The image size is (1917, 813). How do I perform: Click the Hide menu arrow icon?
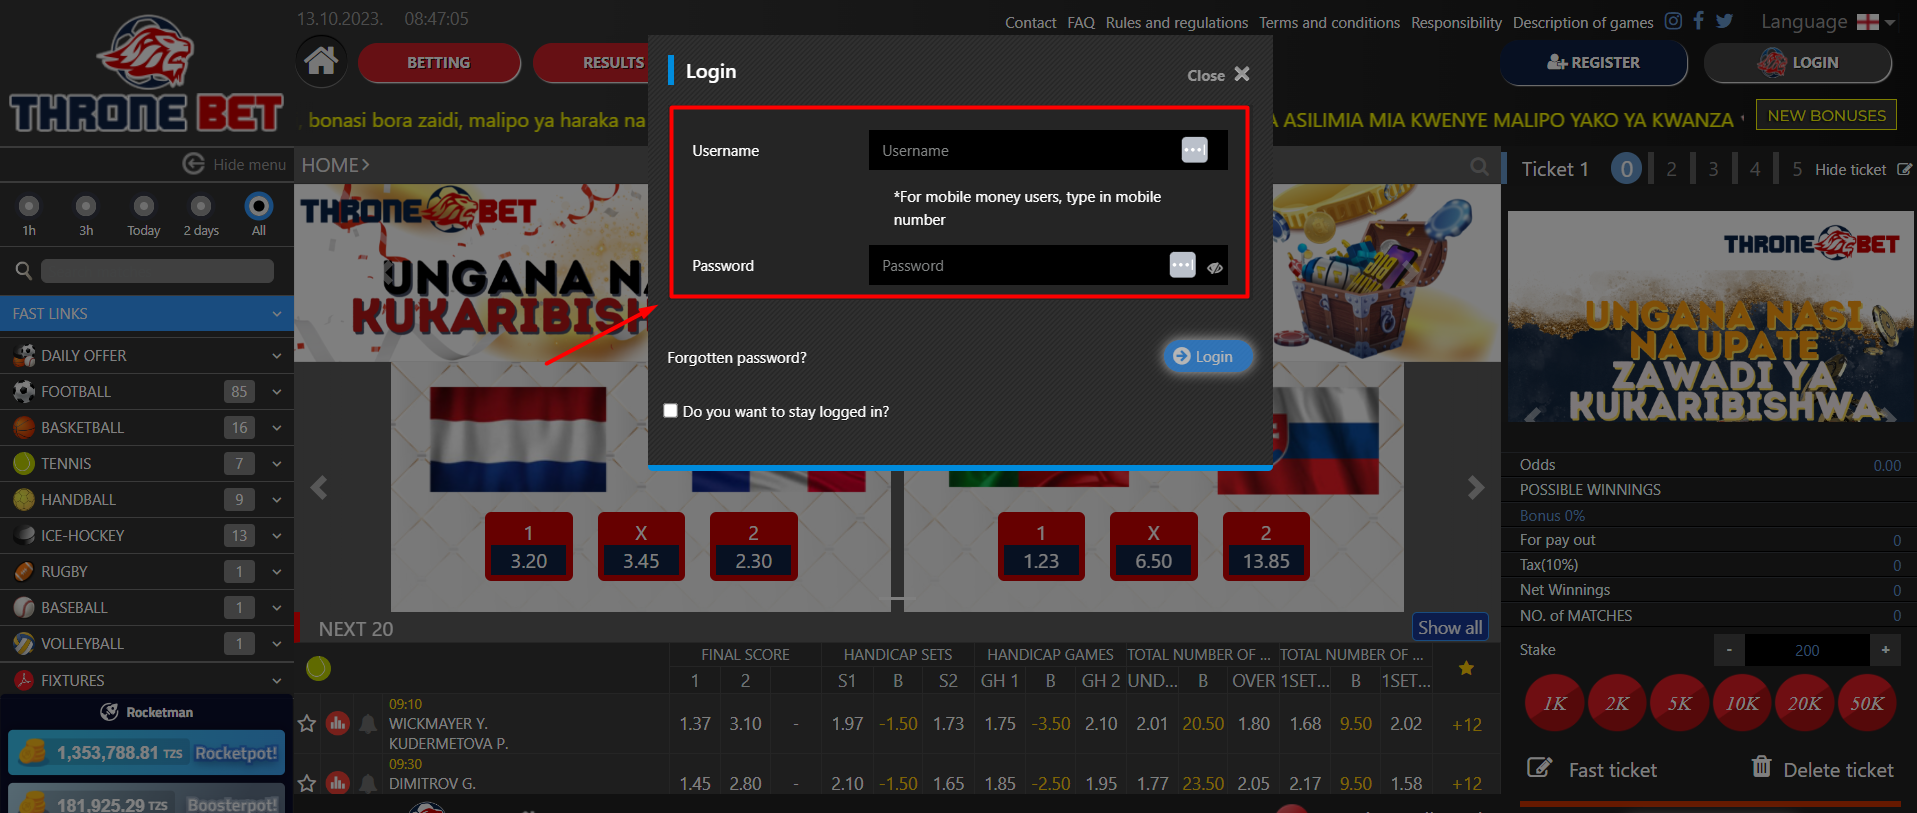(x=193, y=164)
